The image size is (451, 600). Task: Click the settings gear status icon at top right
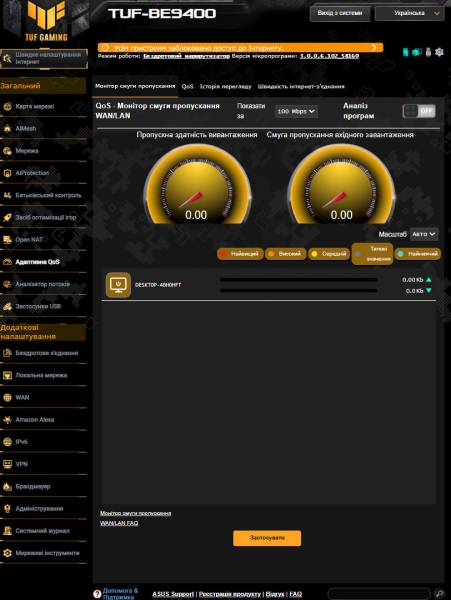tap(439, 52)
